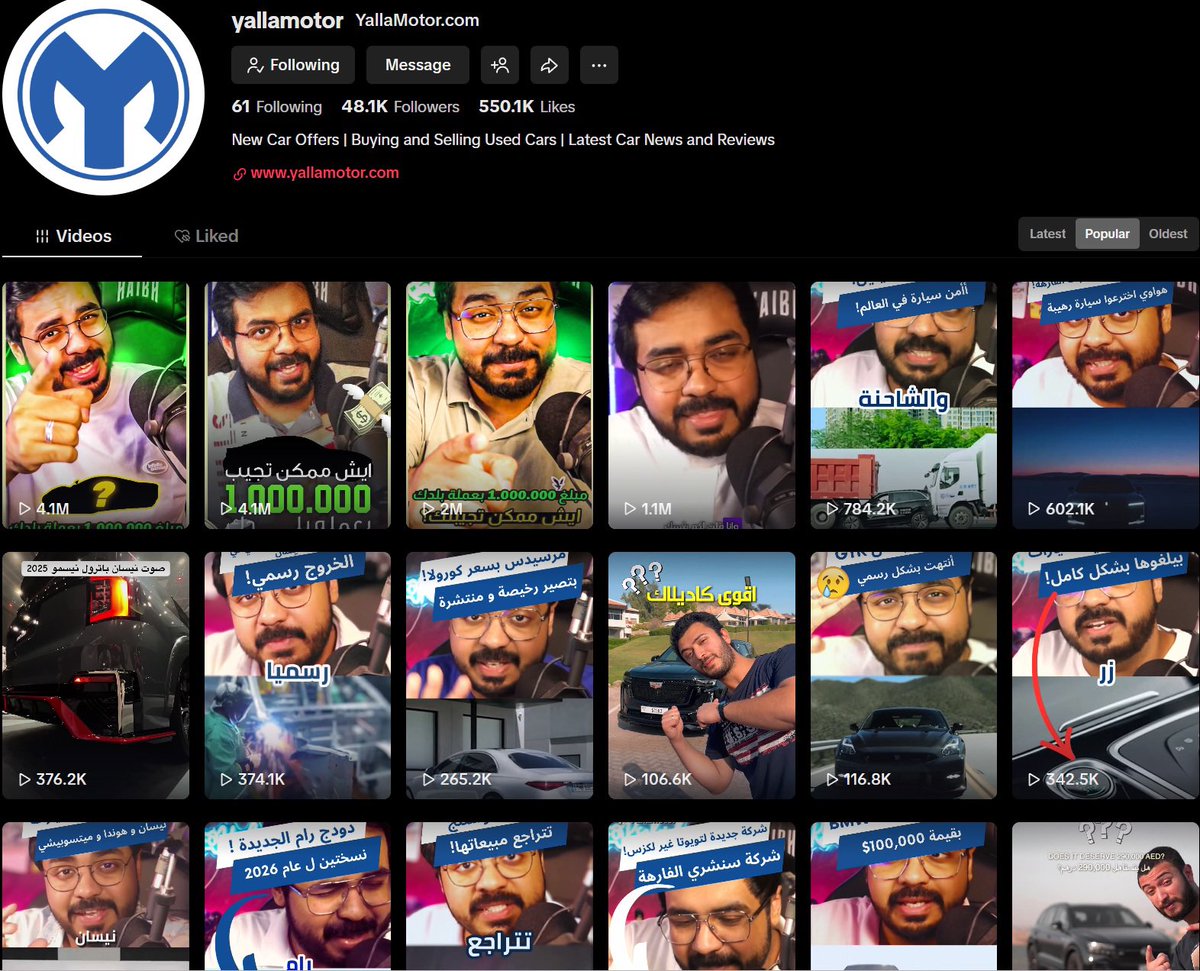Sort videos by Oldest
The width and height of the screenshot is (1200, 971).
[x=1168, y=234]
